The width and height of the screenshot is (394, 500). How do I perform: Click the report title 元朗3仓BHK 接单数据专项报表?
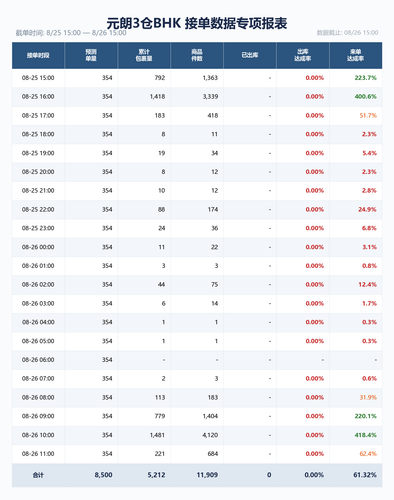click(197, 23)
